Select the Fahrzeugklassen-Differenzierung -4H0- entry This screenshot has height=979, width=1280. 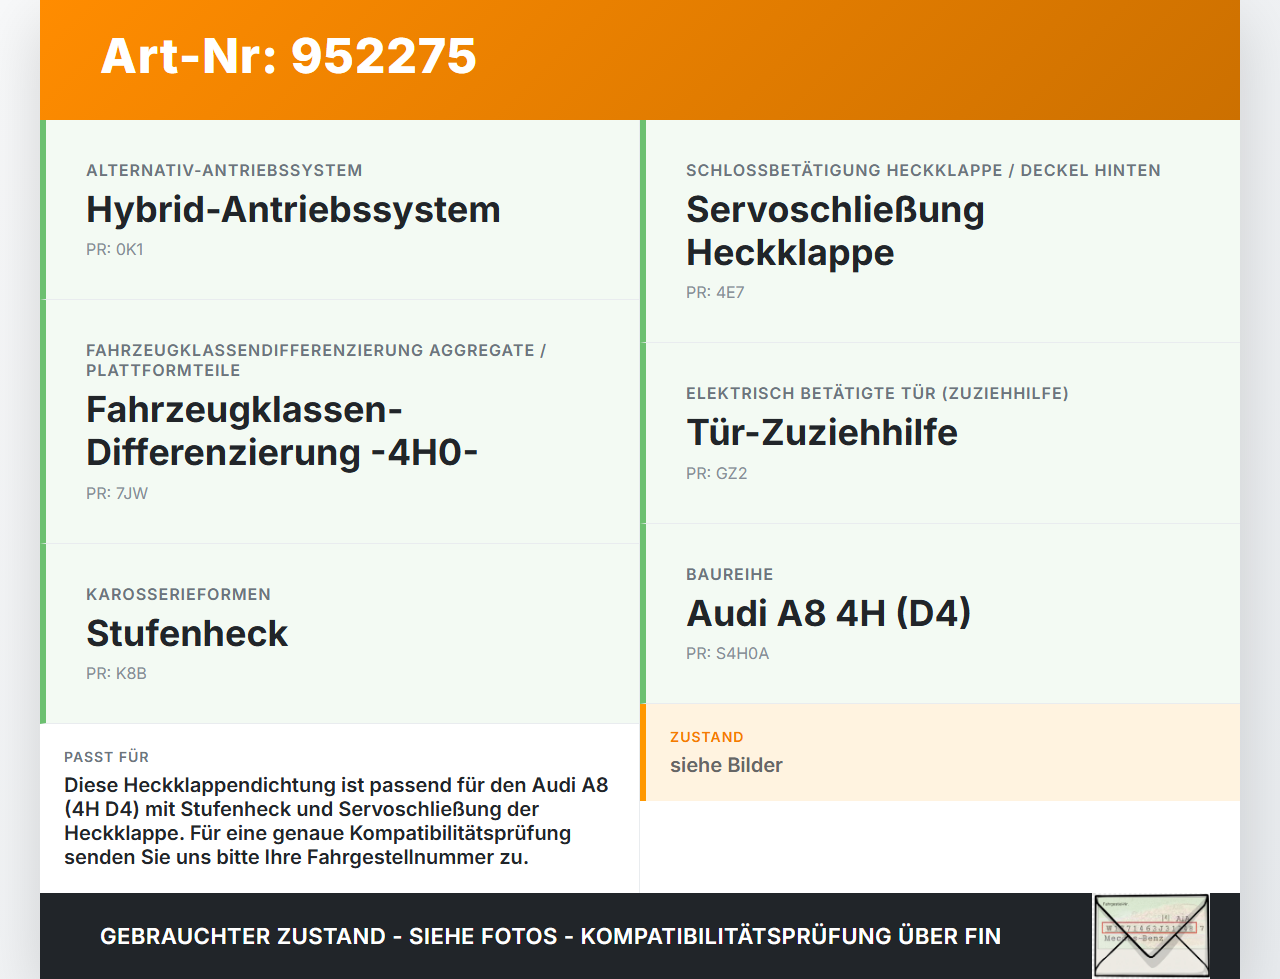click(281, 430)
